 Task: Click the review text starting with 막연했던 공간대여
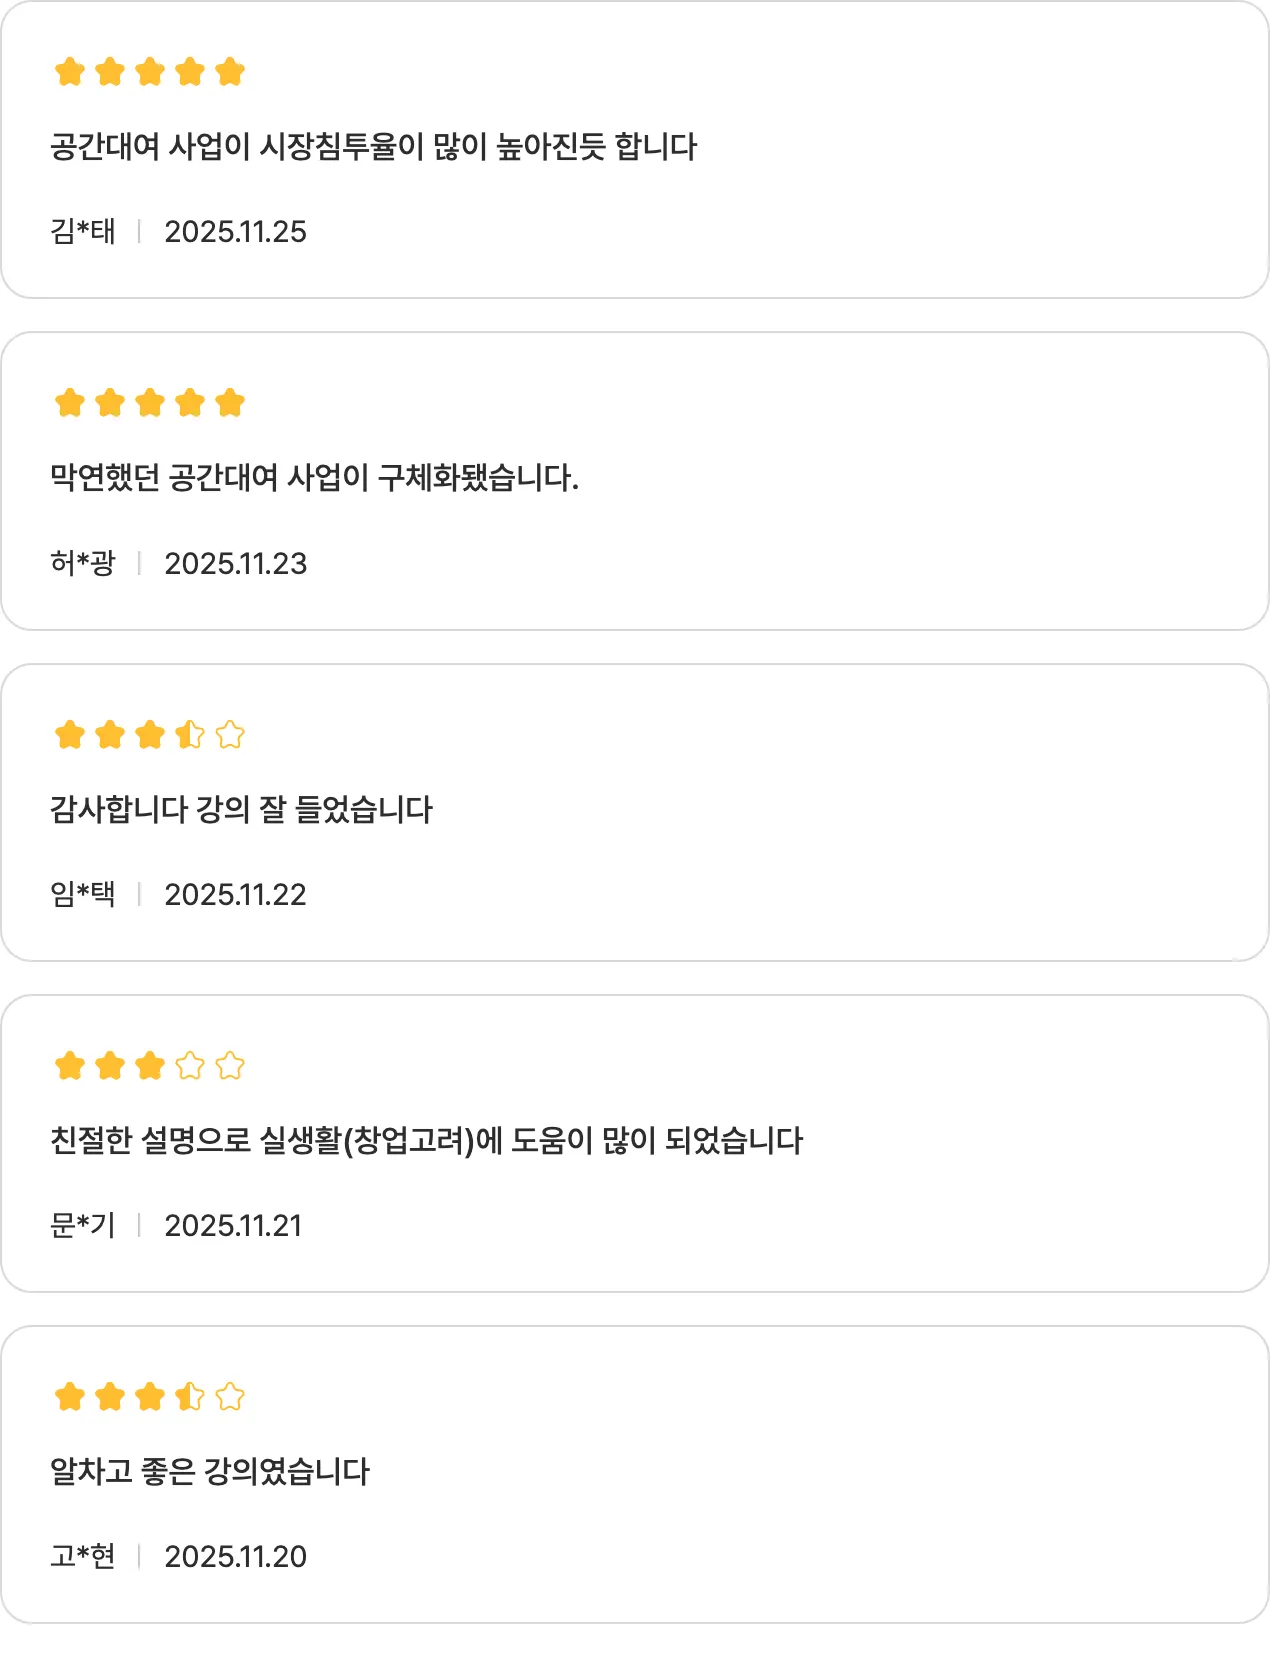click(314, 478)
